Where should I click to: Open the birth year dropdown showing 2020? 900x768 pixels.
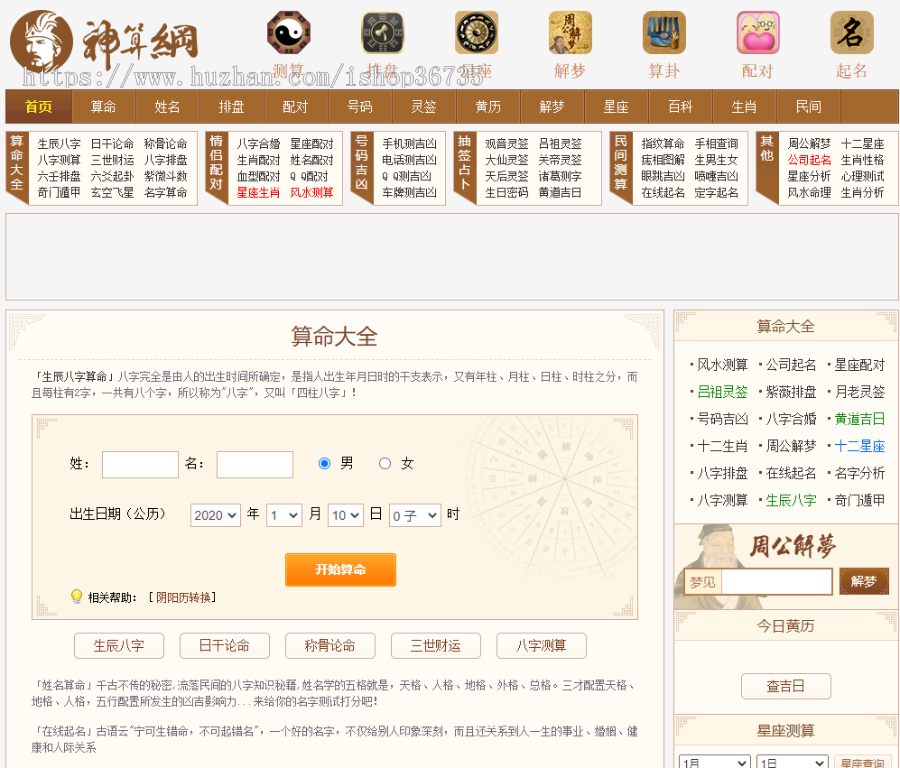[215, 515]
